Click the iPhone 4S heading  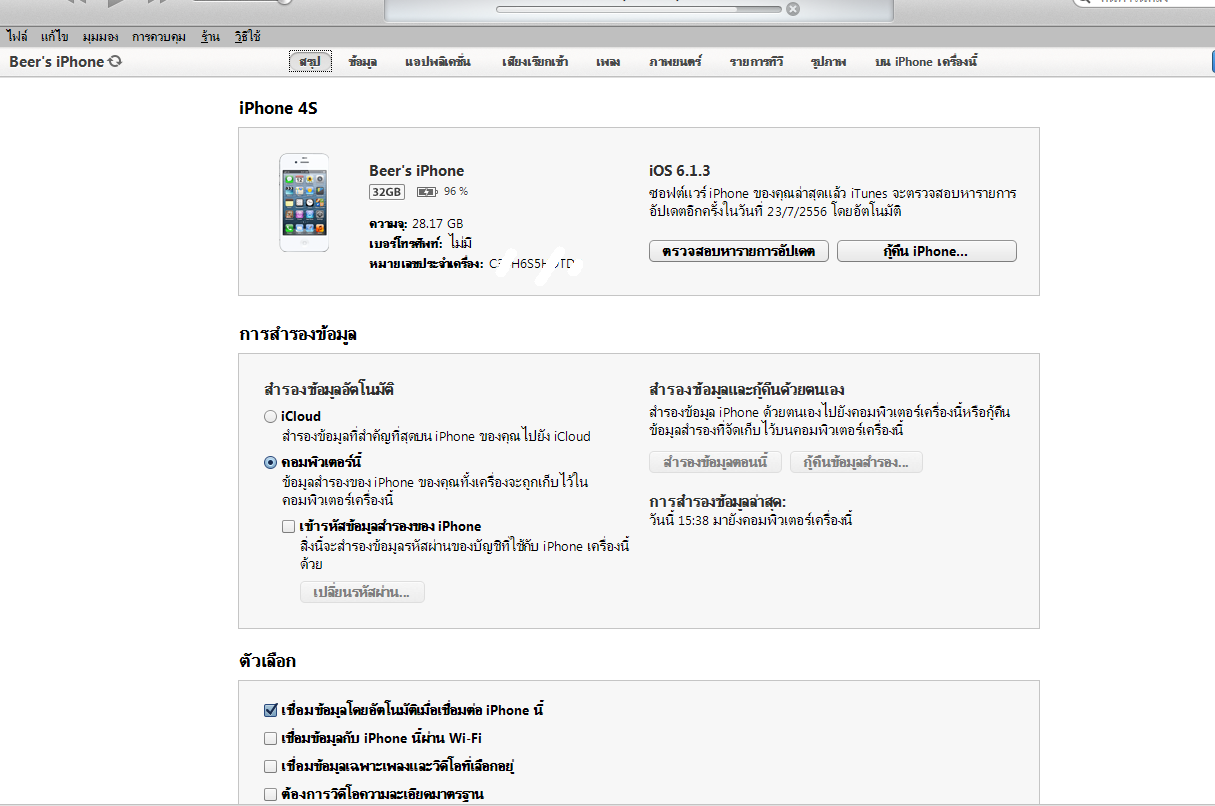point(278,108)
